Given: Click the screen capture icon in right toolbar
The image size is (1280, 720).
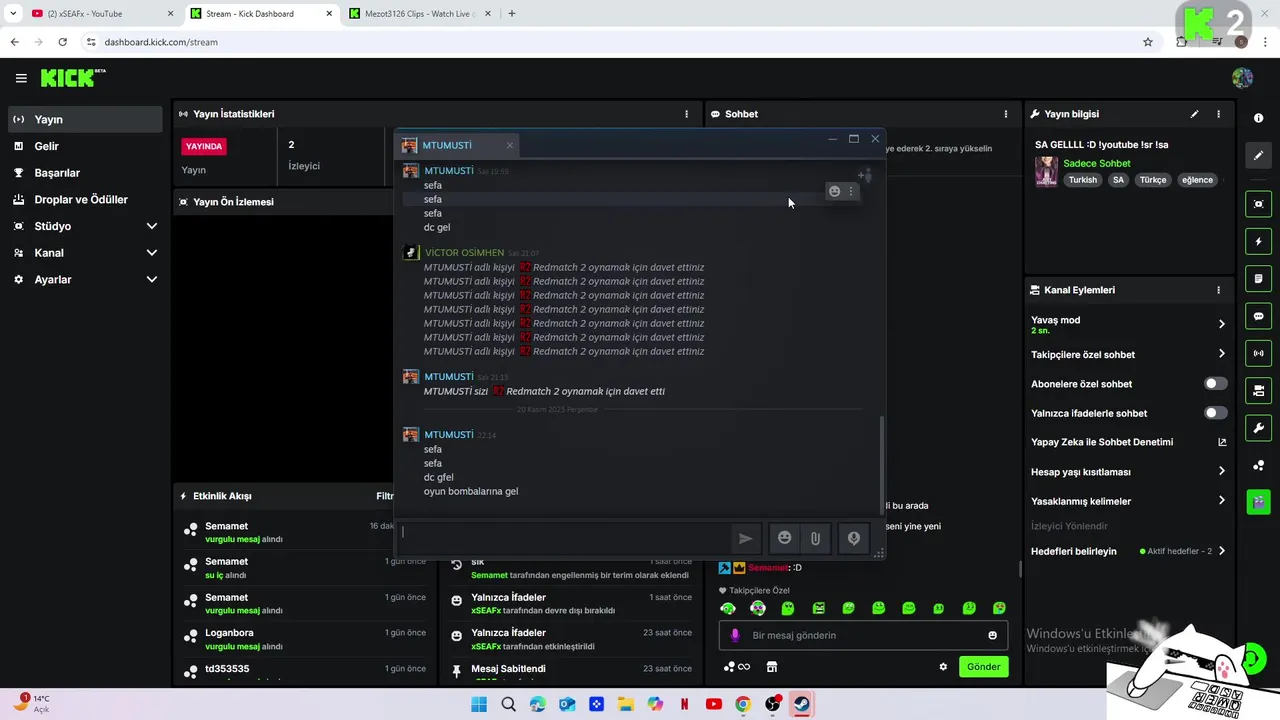Looking at the screenshot, I should pyautogui.click(x=1258, y=204).
